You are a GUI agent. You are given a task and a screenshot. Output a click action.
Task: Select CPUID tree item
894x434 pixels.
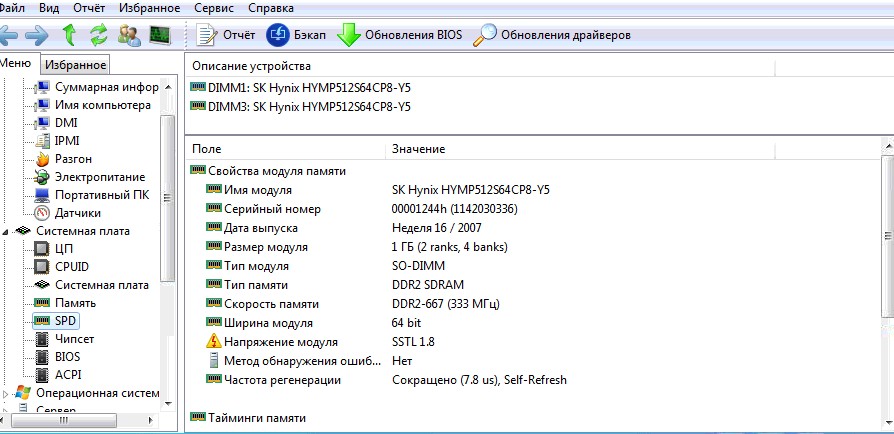(62, 267)
